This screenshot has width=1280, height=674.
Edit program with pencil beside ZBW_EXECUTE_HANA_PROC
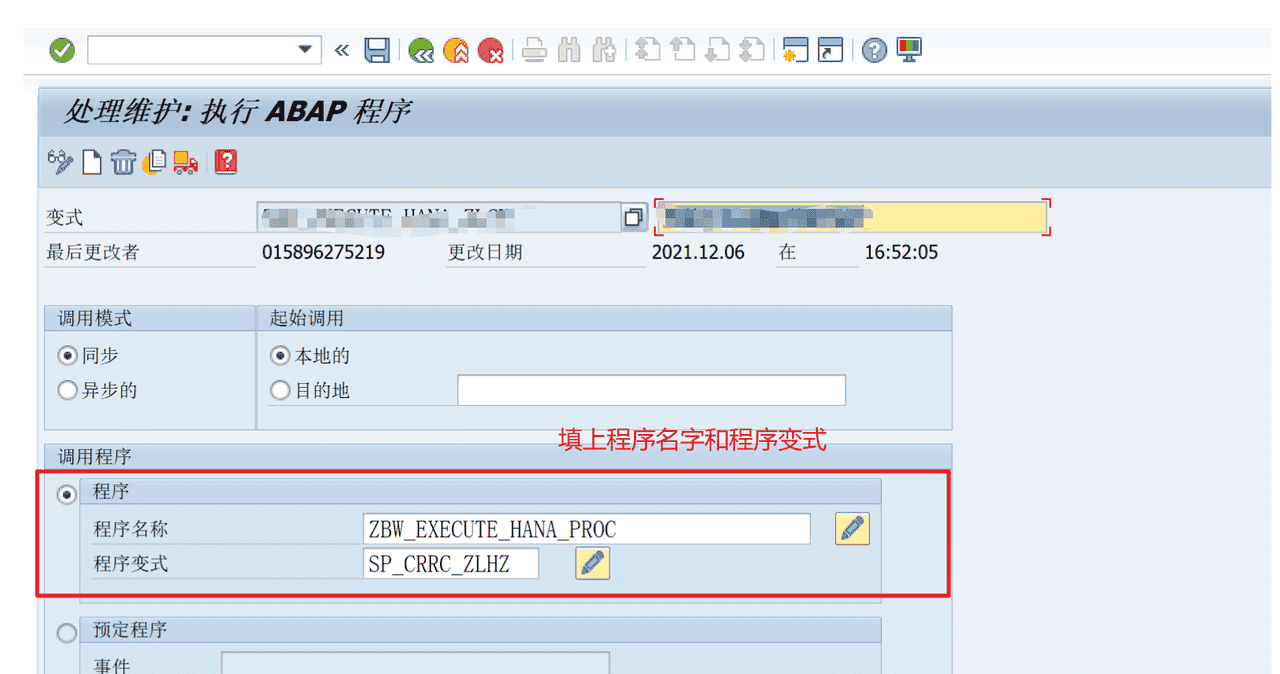pyautogui.click(x=852, y=529)
